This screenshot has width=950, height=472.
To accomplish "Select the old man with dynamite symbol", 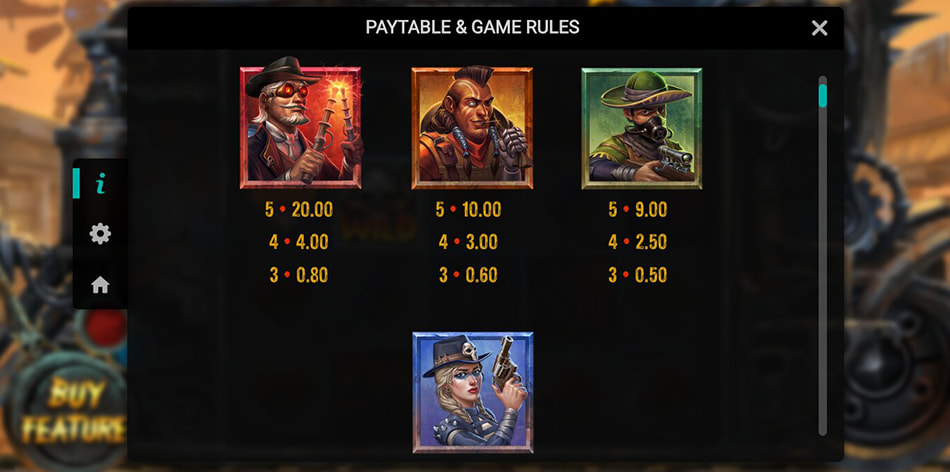I will [x=301, y=127].
